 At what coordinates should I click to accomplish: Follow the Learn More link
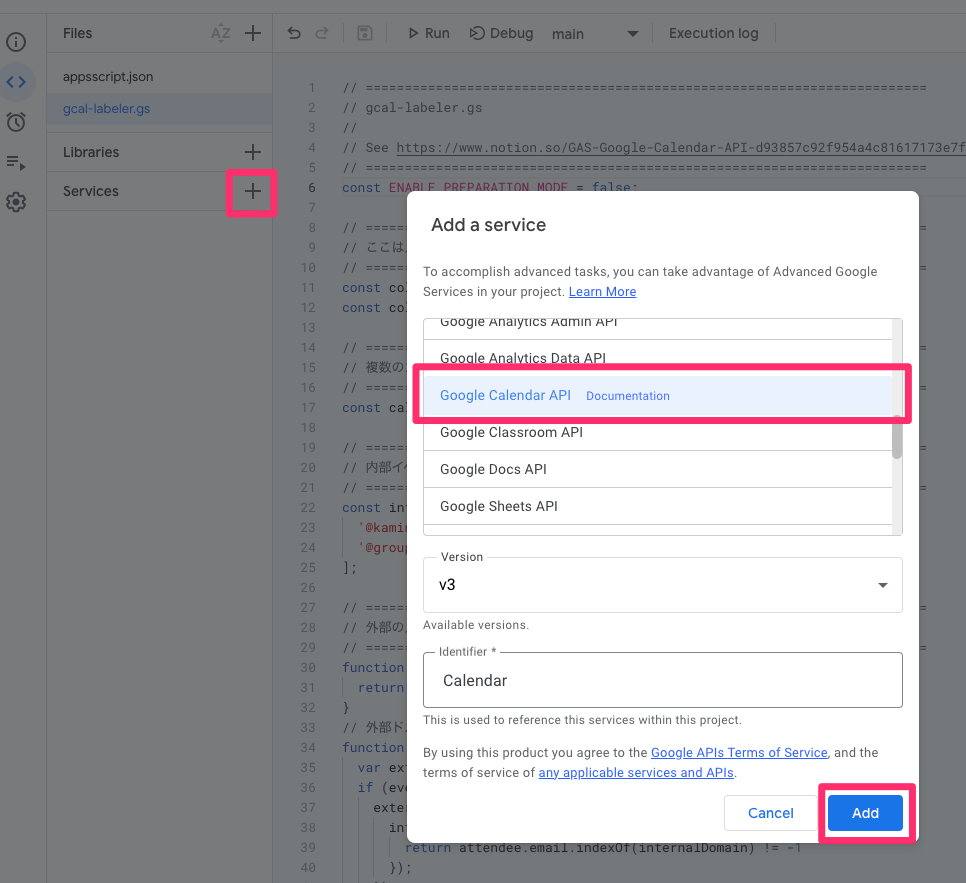(x=602, y=292)
